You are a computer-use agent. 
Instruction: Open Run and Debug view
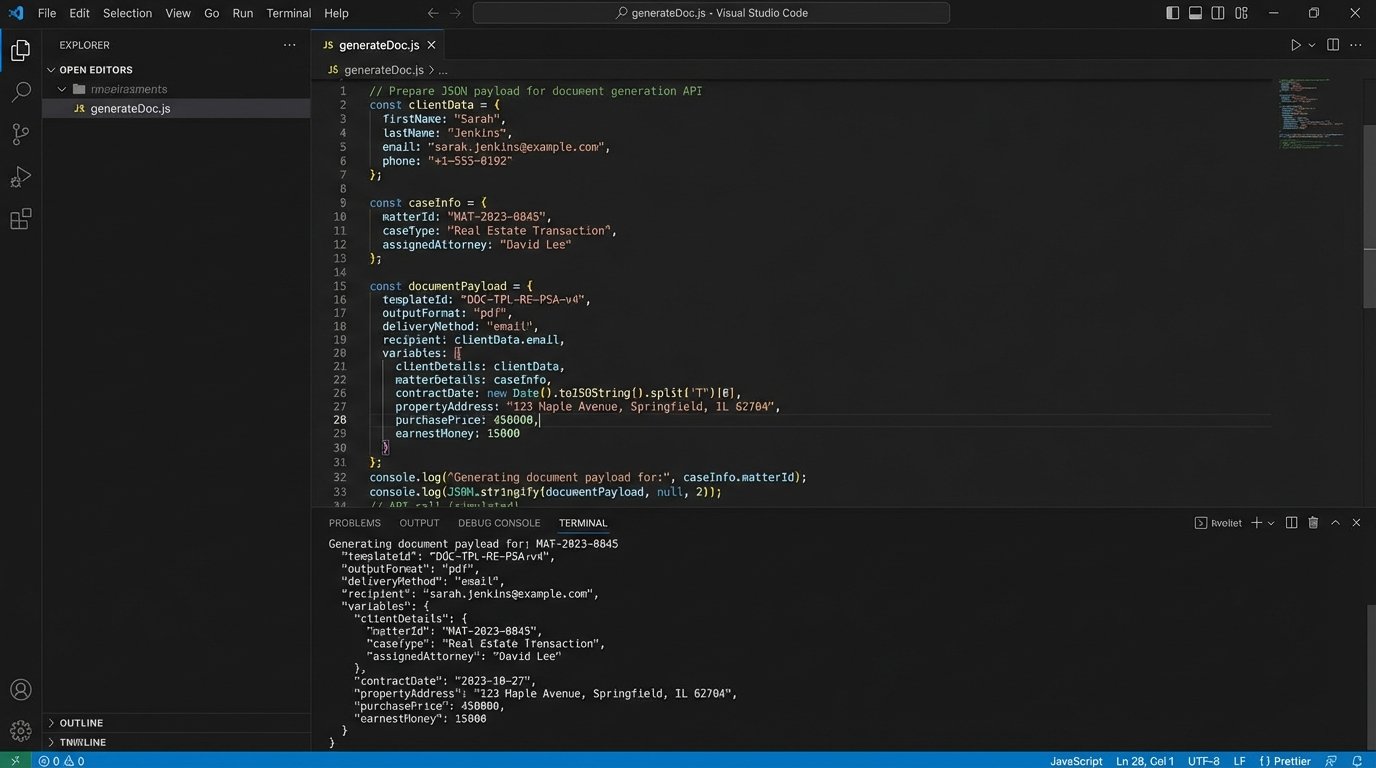click(x=20, y=177)
